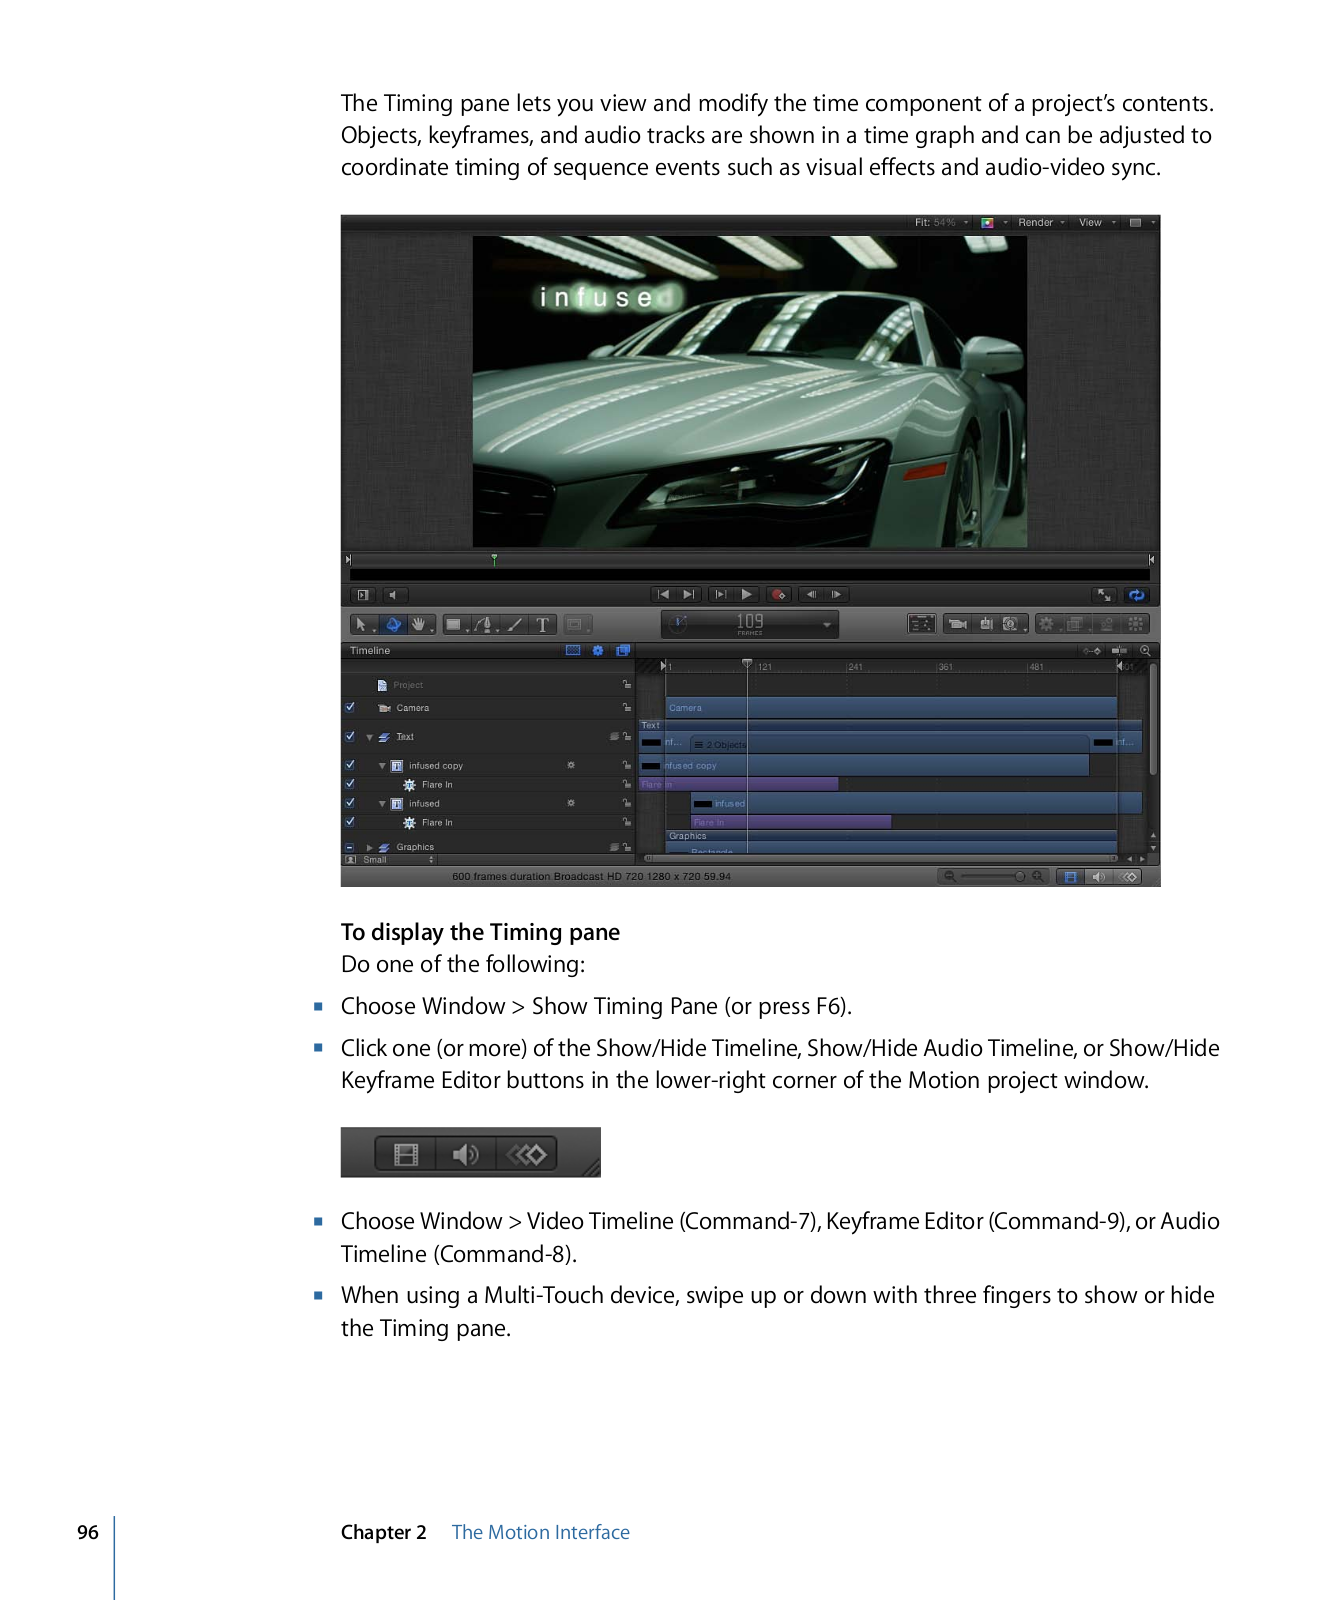Image resolution: width=1334 pixels, height=1600 pixels.
Task: Step to previous frame
Action: pyautogui.click(x=812, y=594)
